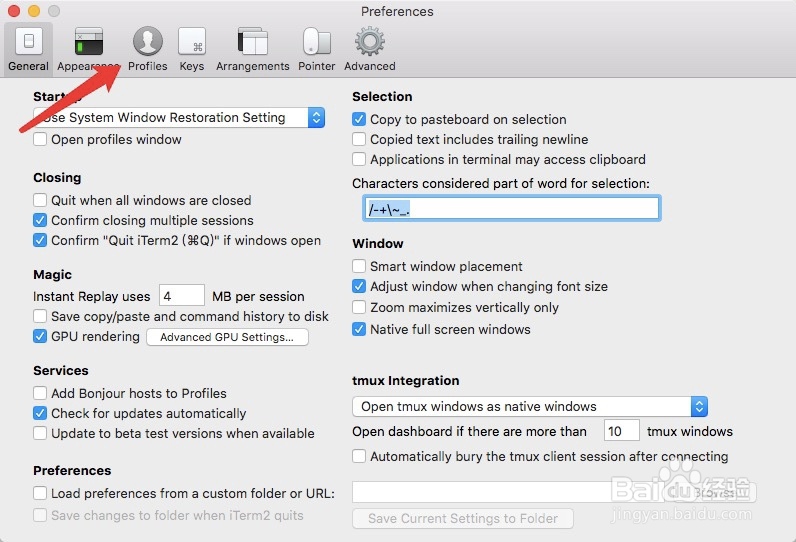Open the Keys preferences icon

click(192, 41)
